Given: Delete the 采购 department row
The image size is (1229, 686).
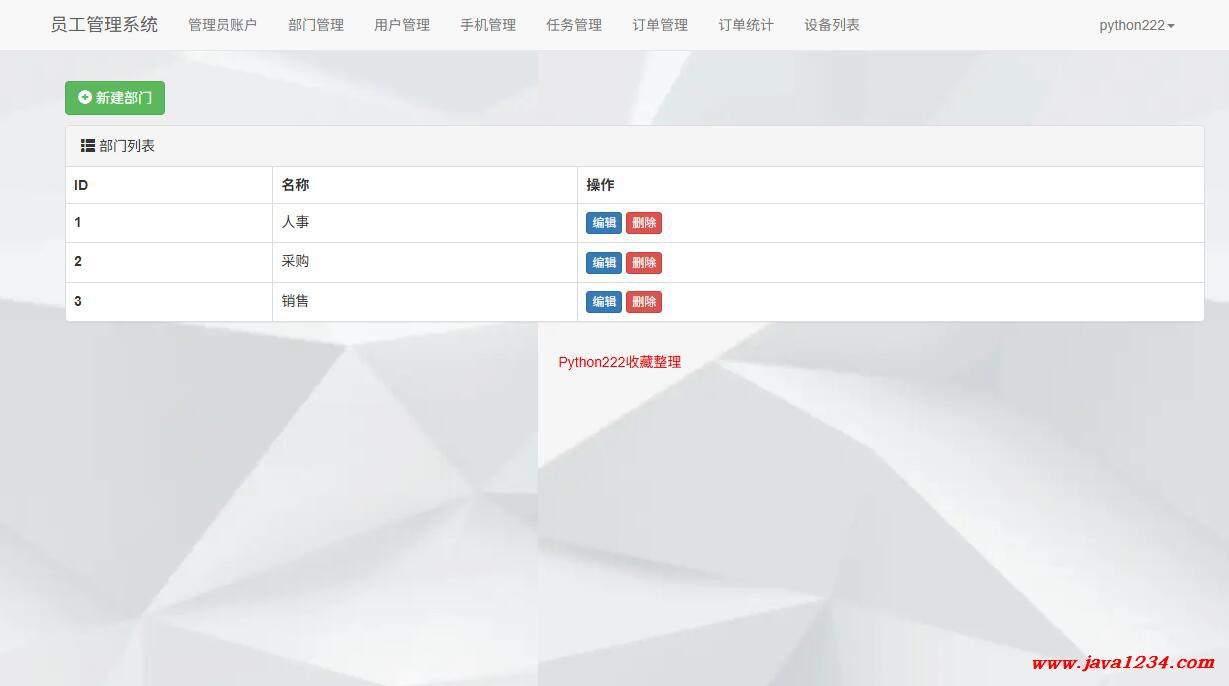Looking at the screenshot, I should 644,263.
